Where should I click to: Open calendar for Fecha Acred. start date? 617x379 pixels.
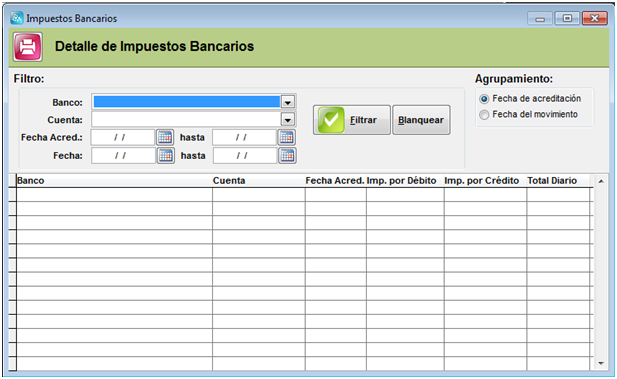coord(165,137)
